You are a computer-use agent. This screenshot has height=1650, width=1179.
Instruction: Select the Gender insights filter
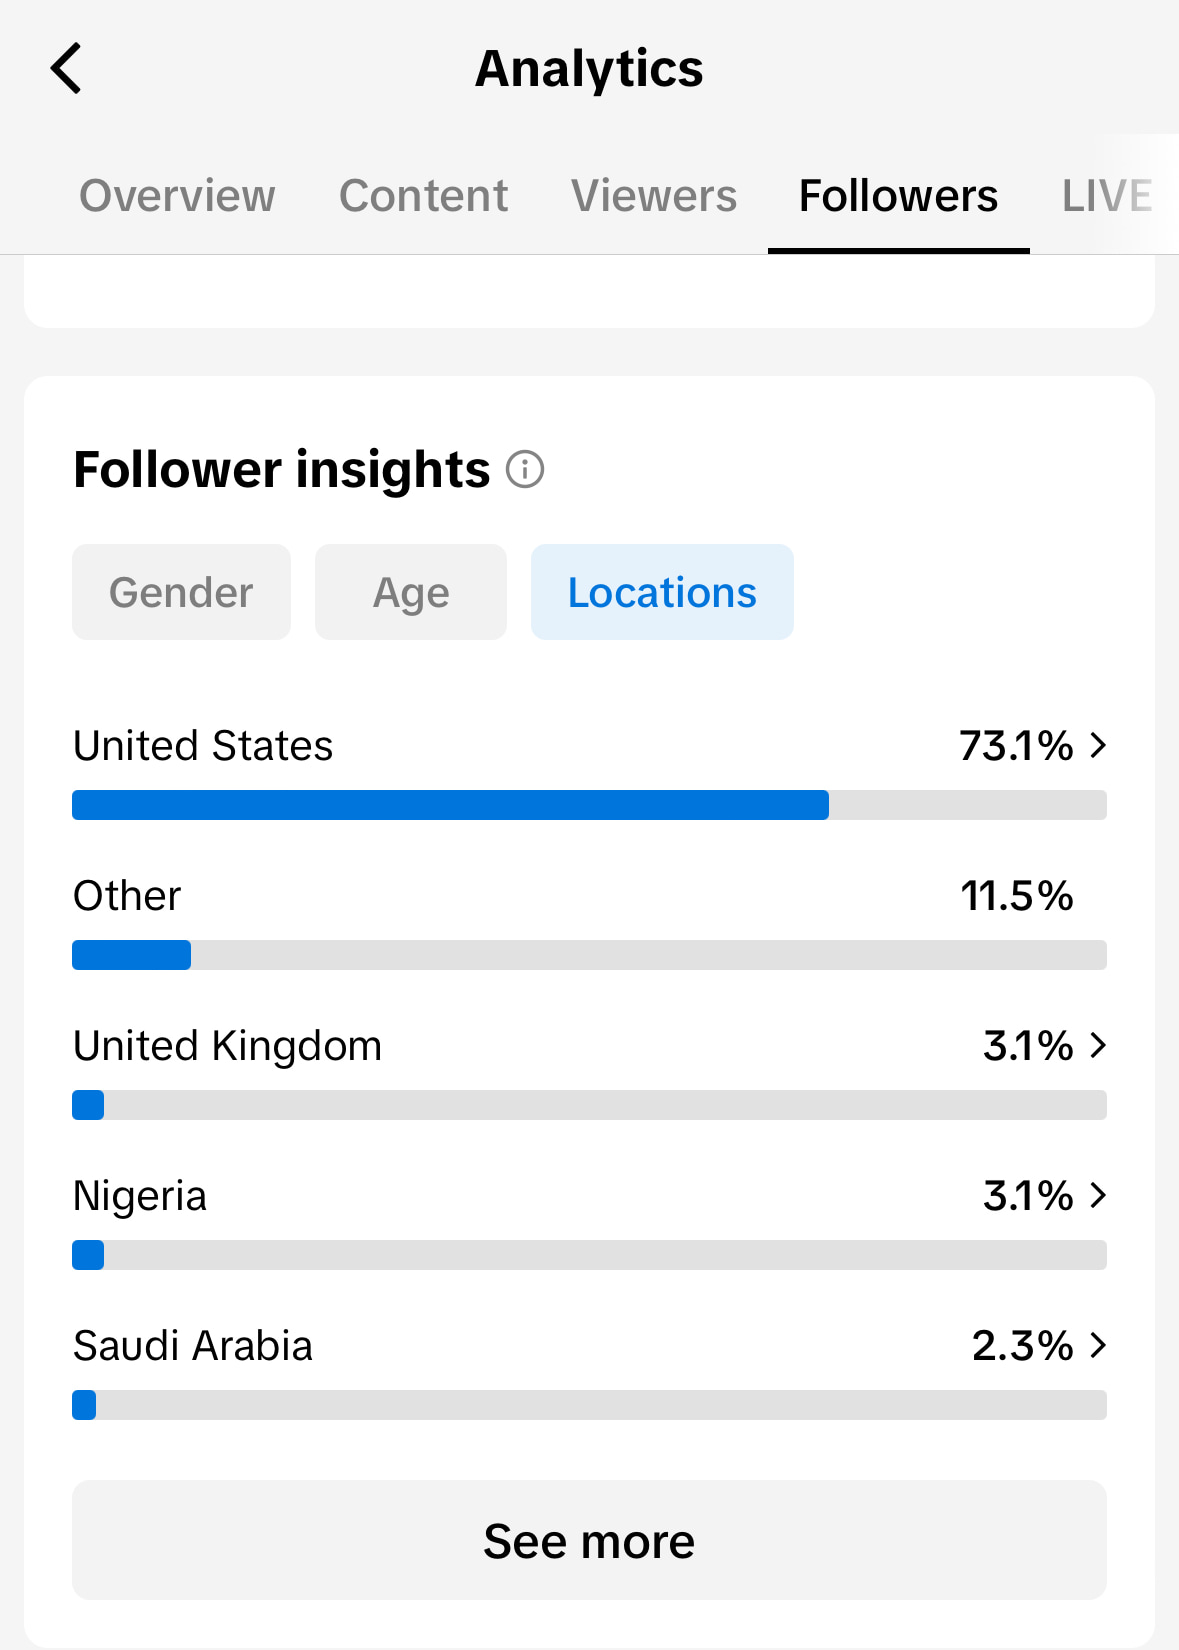click(181, 591)
